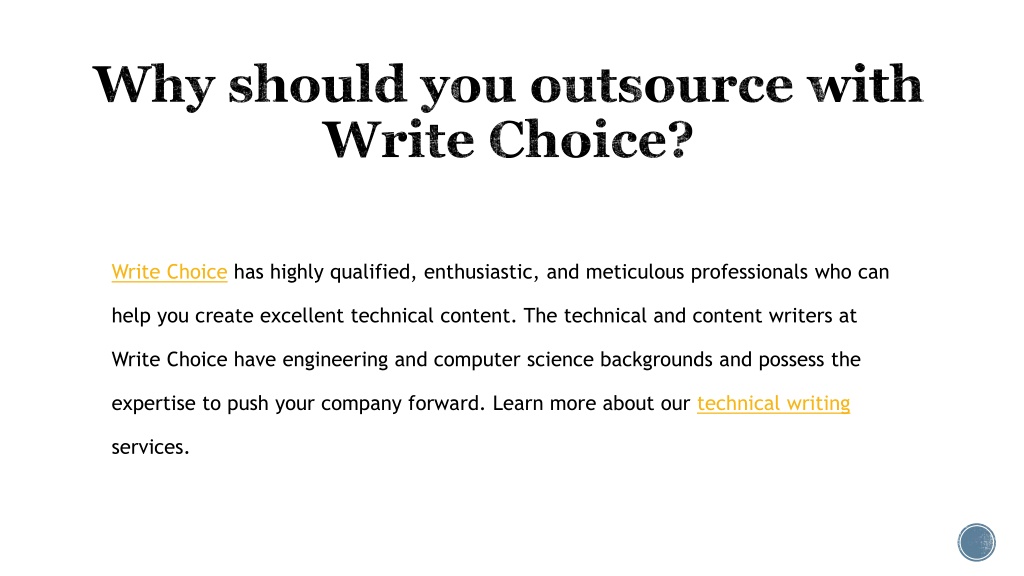Image resolution: width=1024 pixels, height=576 pixels.
Task: Click the word should in the heading
Action: pyautogui.click(x=317, y=84)
